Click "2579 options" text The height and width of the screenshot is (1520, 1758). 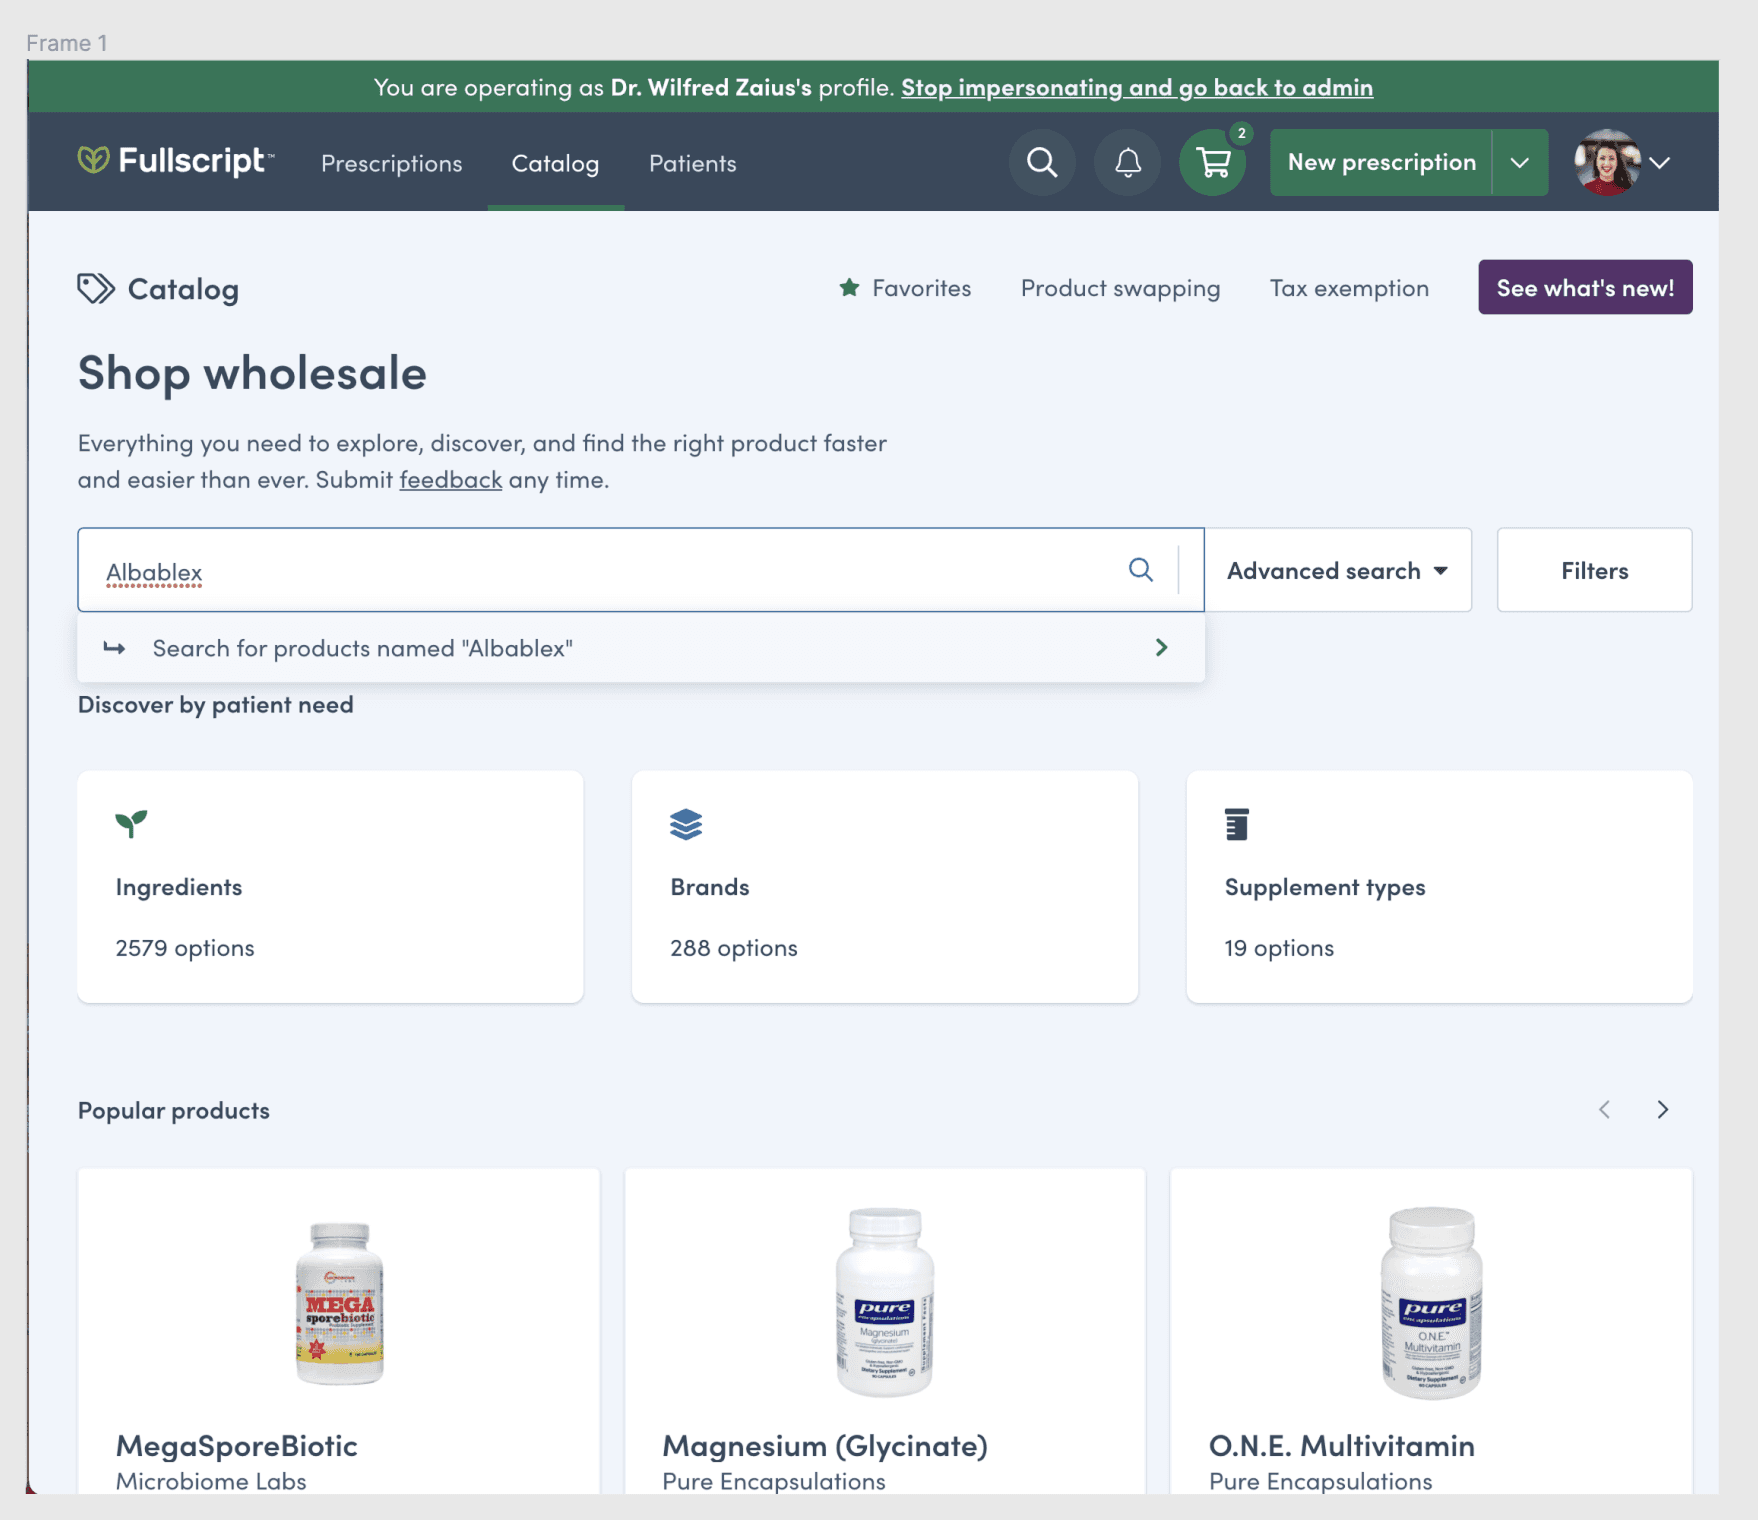tap(185, 947)
